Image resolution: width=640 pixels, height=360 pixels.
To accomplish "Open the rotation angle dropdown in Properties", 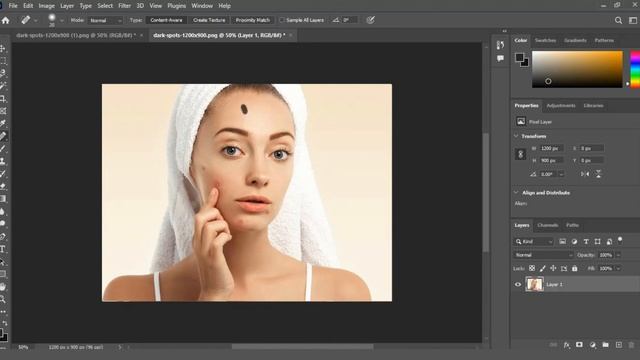I will click(x=562, y=174).
